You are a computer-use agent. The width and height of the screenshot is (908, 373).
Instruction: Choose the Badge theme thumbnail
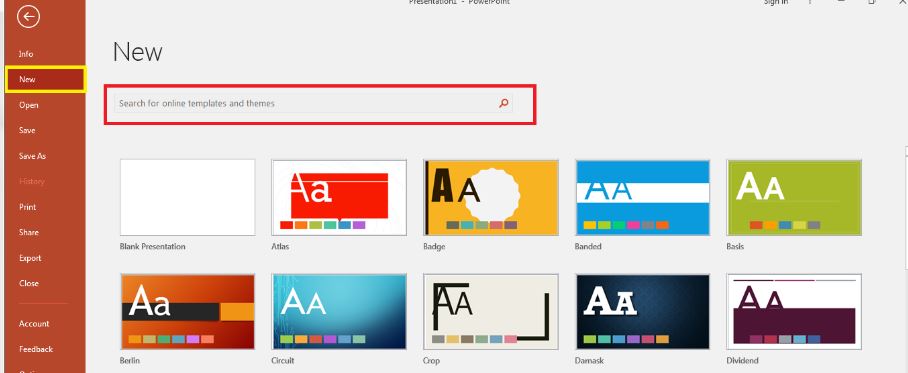click(491, 198)
